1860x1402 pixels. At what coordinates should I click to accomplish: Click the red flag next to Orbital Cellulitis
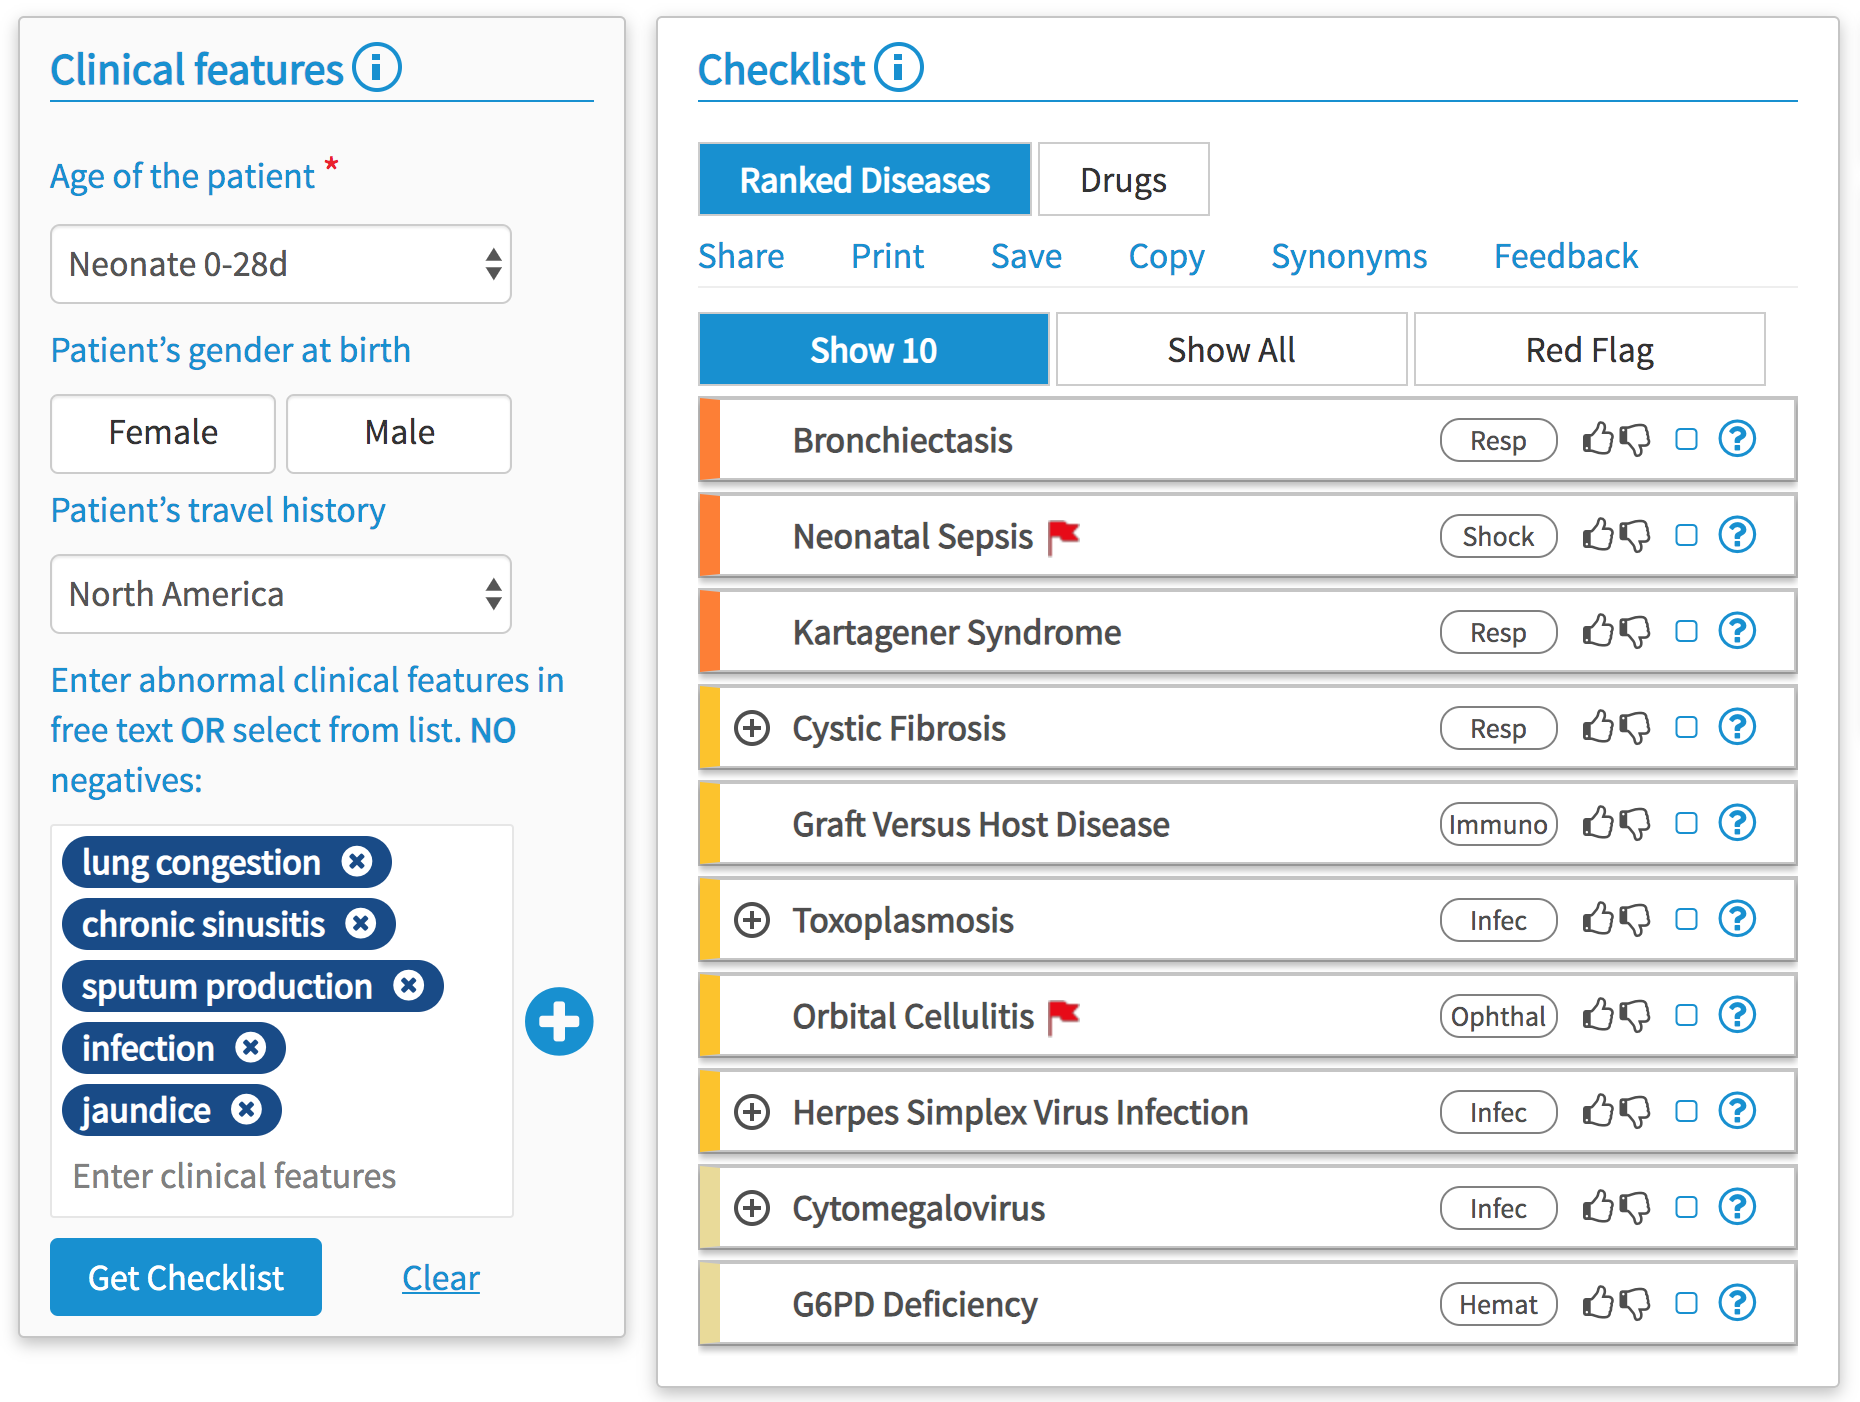click(x=1064, y=1016)
